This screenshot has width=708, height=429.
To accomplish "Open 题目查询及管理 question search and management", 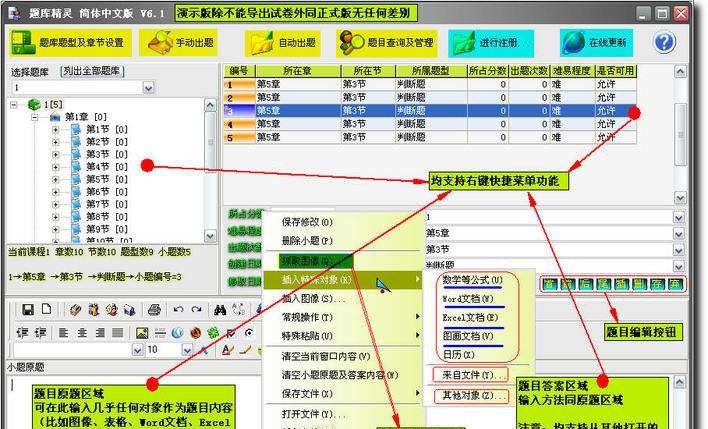I will (x=387, y=42).
